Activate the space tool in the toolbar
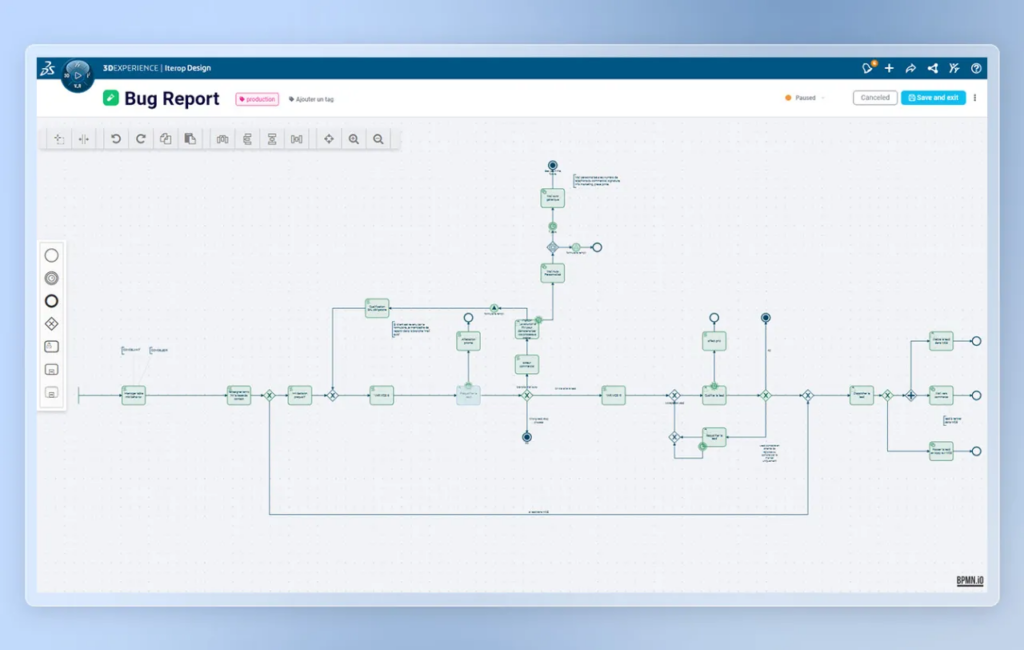1024x650 pixels. pyautogui.click(x=84, y=139)
